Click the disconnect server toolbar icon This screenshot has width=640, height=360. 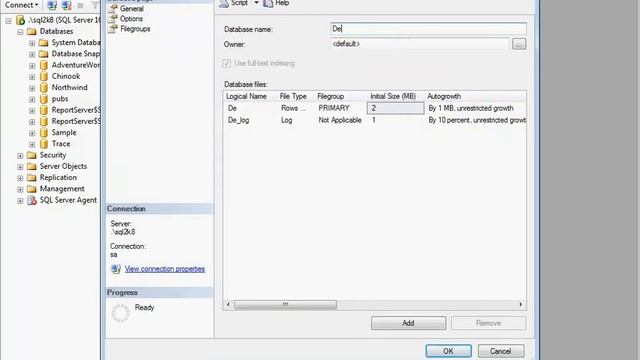coord(67,5)
